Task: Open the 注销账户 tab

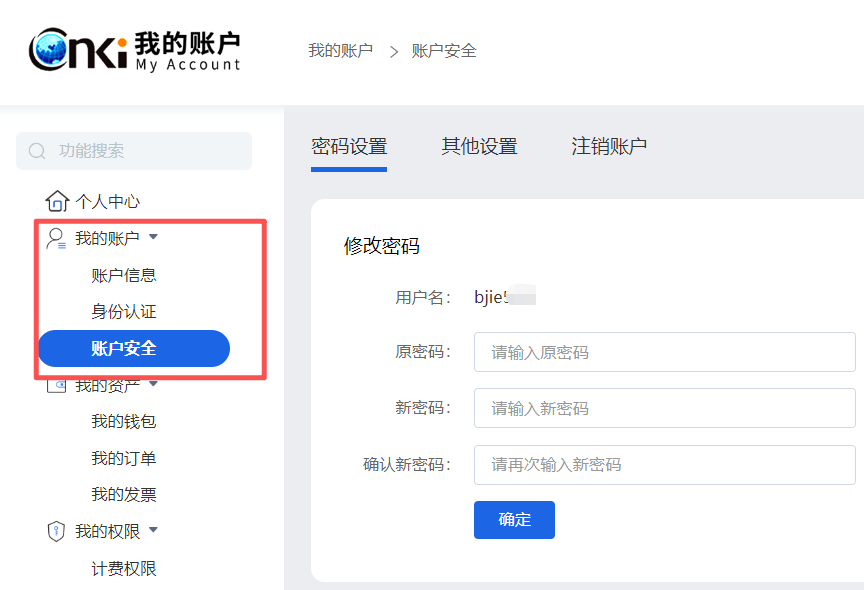Action: pyautogui.click(x=609, y=146)
